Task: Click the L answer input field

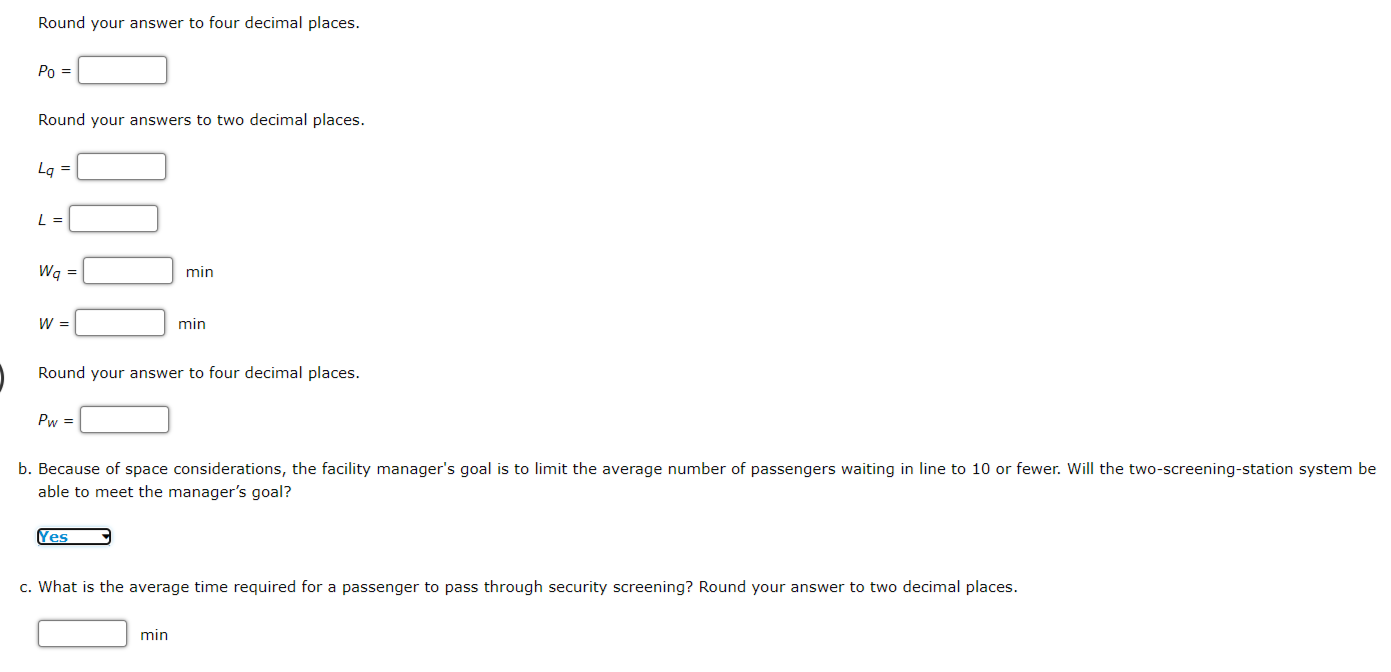Action: pos(113,217)
